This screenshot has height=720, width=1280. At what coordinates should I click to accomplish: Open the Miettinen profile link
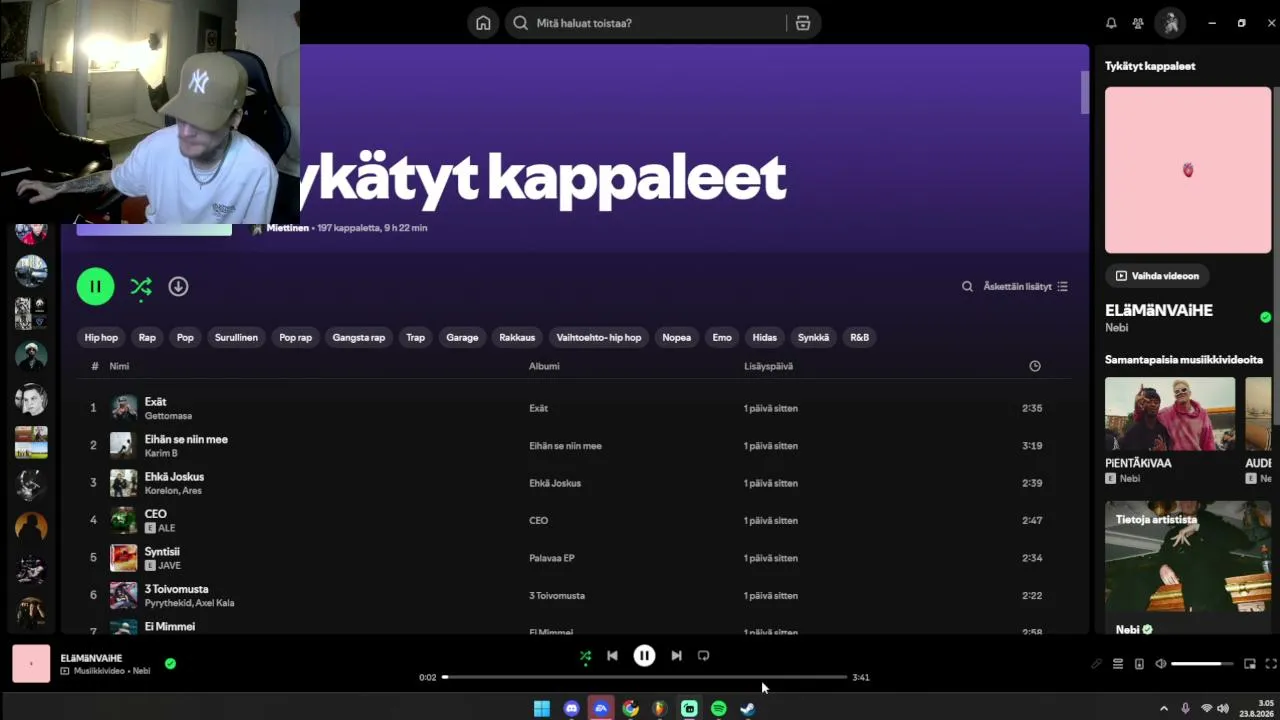coord(288,228)
